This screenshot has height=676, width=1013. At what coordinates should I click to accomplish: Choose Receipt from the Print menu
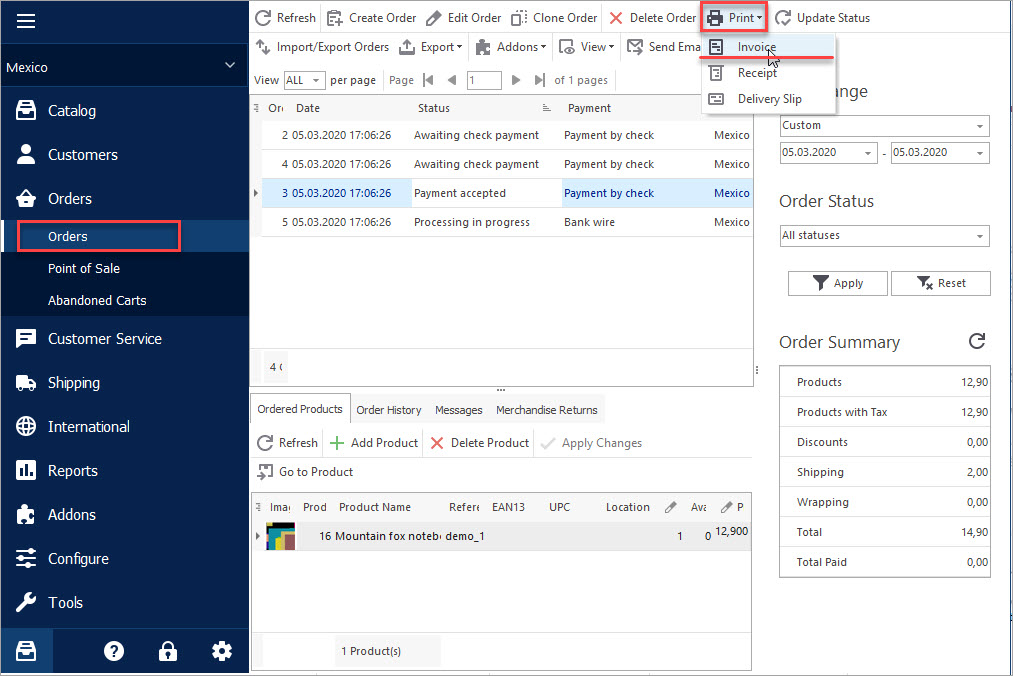(768, 73)
